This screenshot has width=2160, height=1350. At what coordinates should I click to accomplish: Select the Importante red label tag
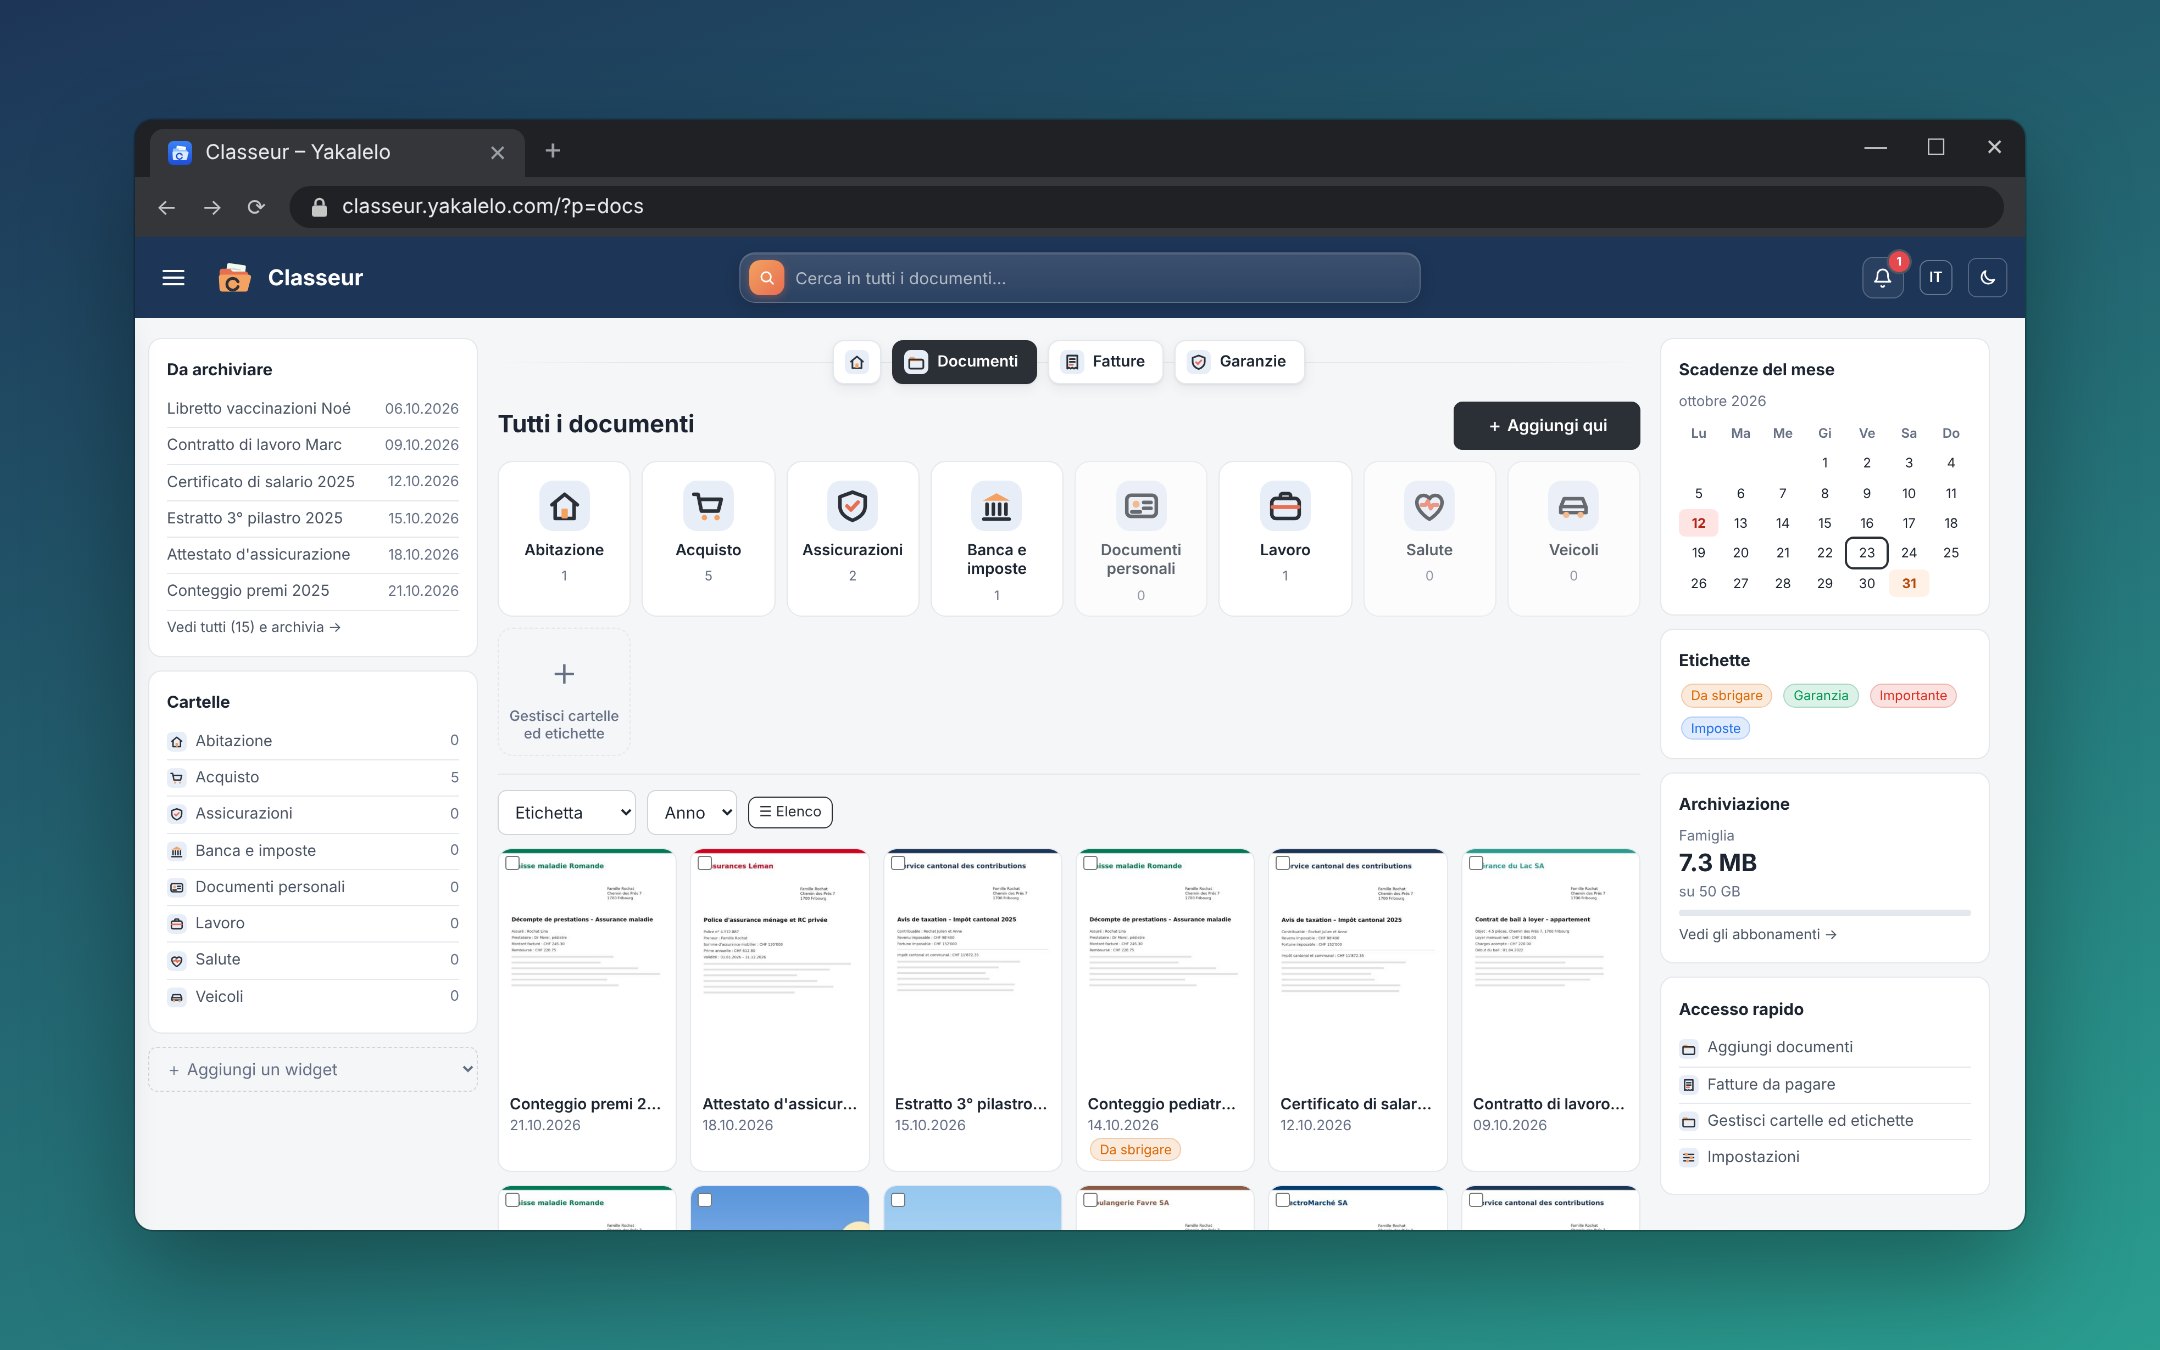(x=1912, y=696)
